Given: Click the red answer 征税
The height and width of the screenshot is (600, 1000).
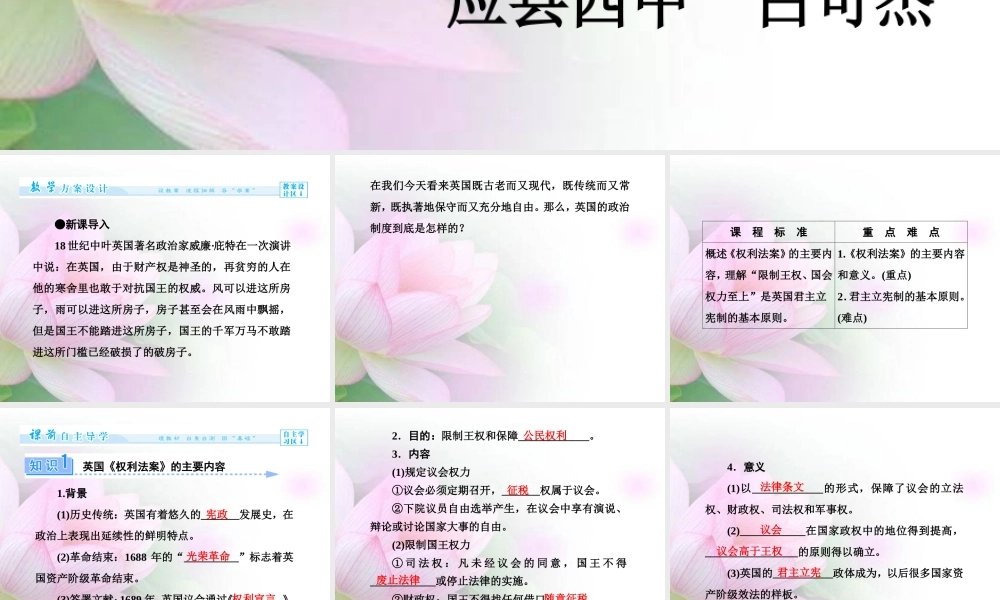Looking at the screenshot, I should [x=518, y=490].
